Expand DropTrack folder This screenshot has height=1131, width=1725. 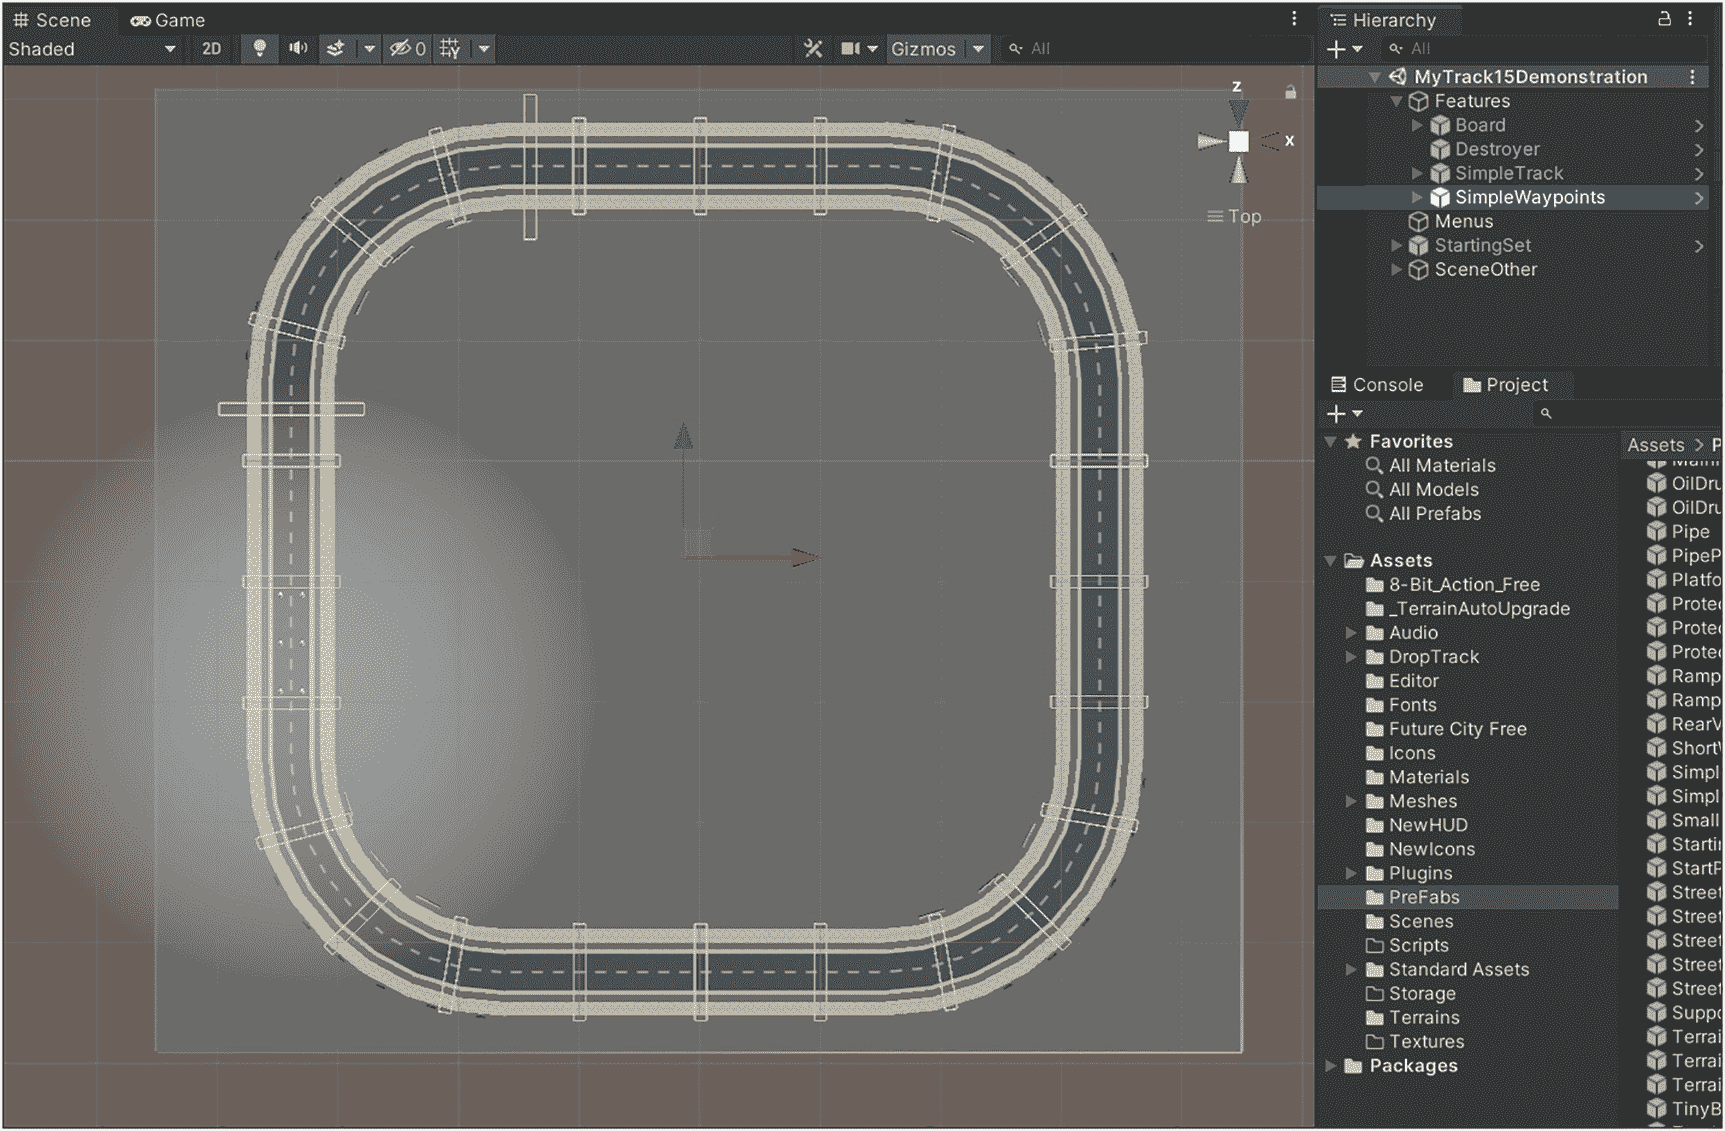pyautogui.click(x=1351, y=657)
